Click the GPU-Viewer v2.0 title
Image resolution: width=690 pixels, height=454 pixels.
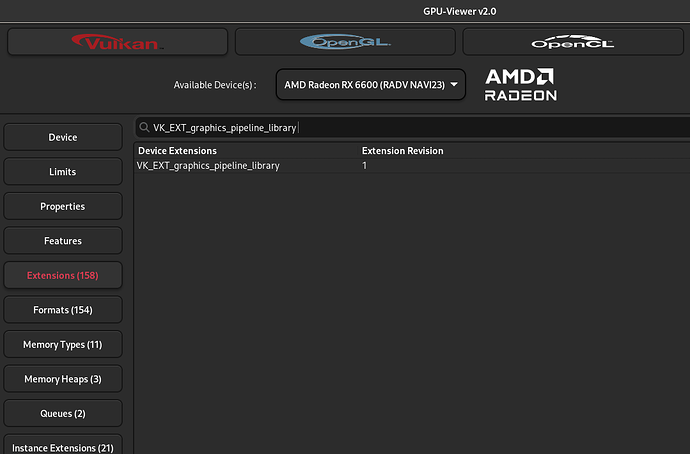point(459,11)
